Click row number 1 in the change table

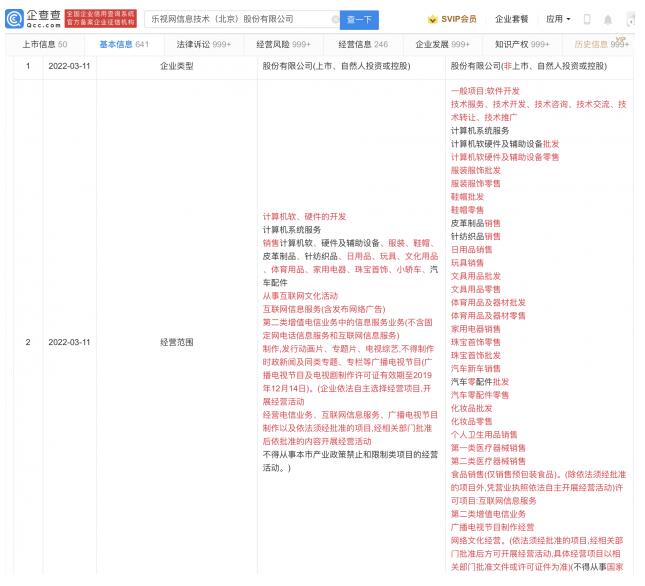pyautogui.click(x=28, y=66)
